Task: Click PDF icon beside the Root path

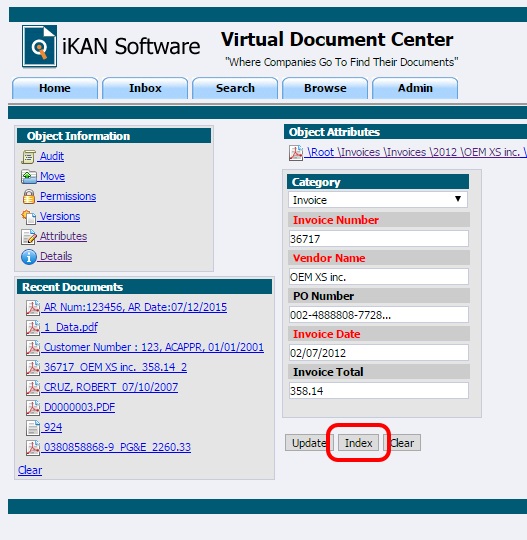Action: click(296, 153)
